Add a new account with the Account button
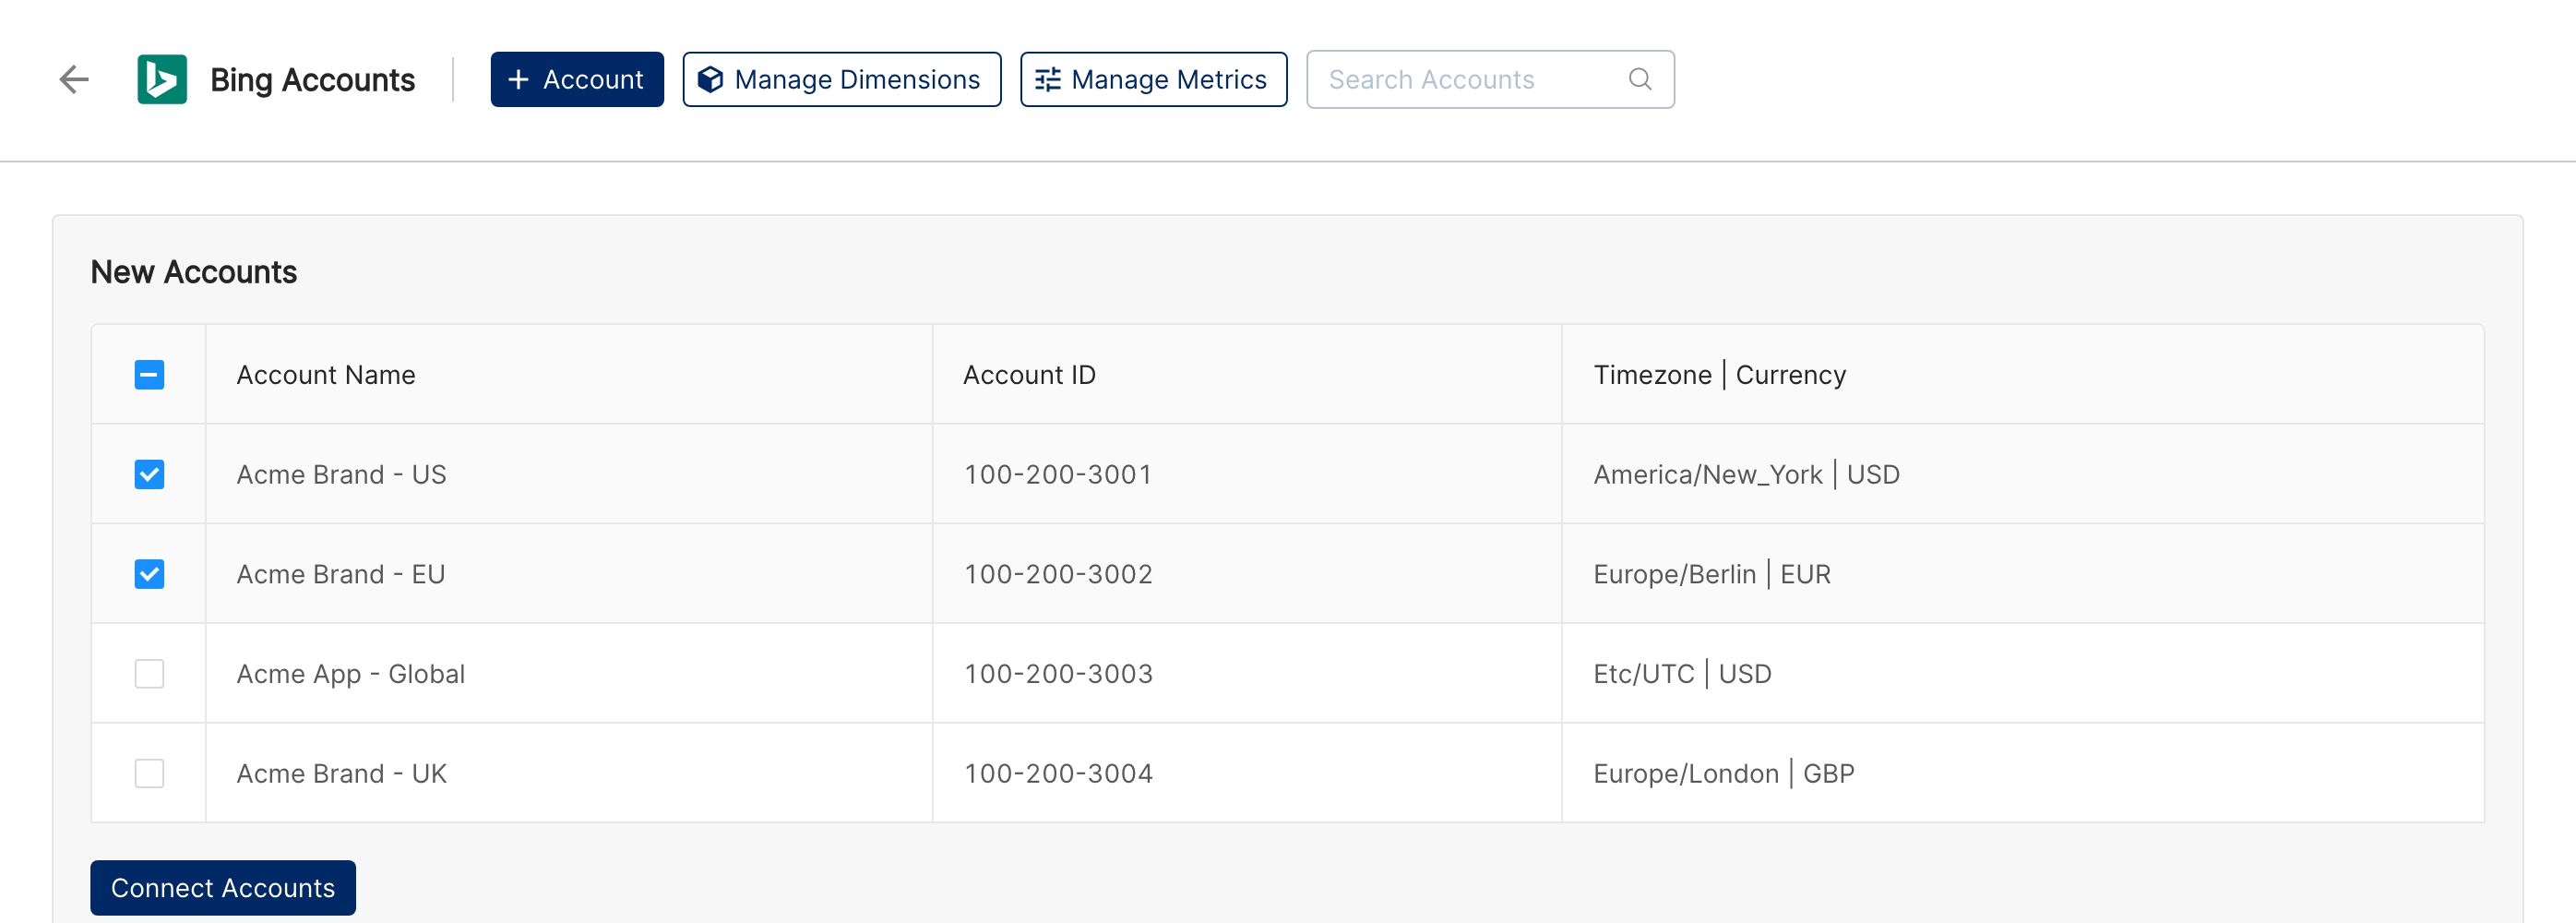Screen dimensions: 2576x923 click(577, 79)
